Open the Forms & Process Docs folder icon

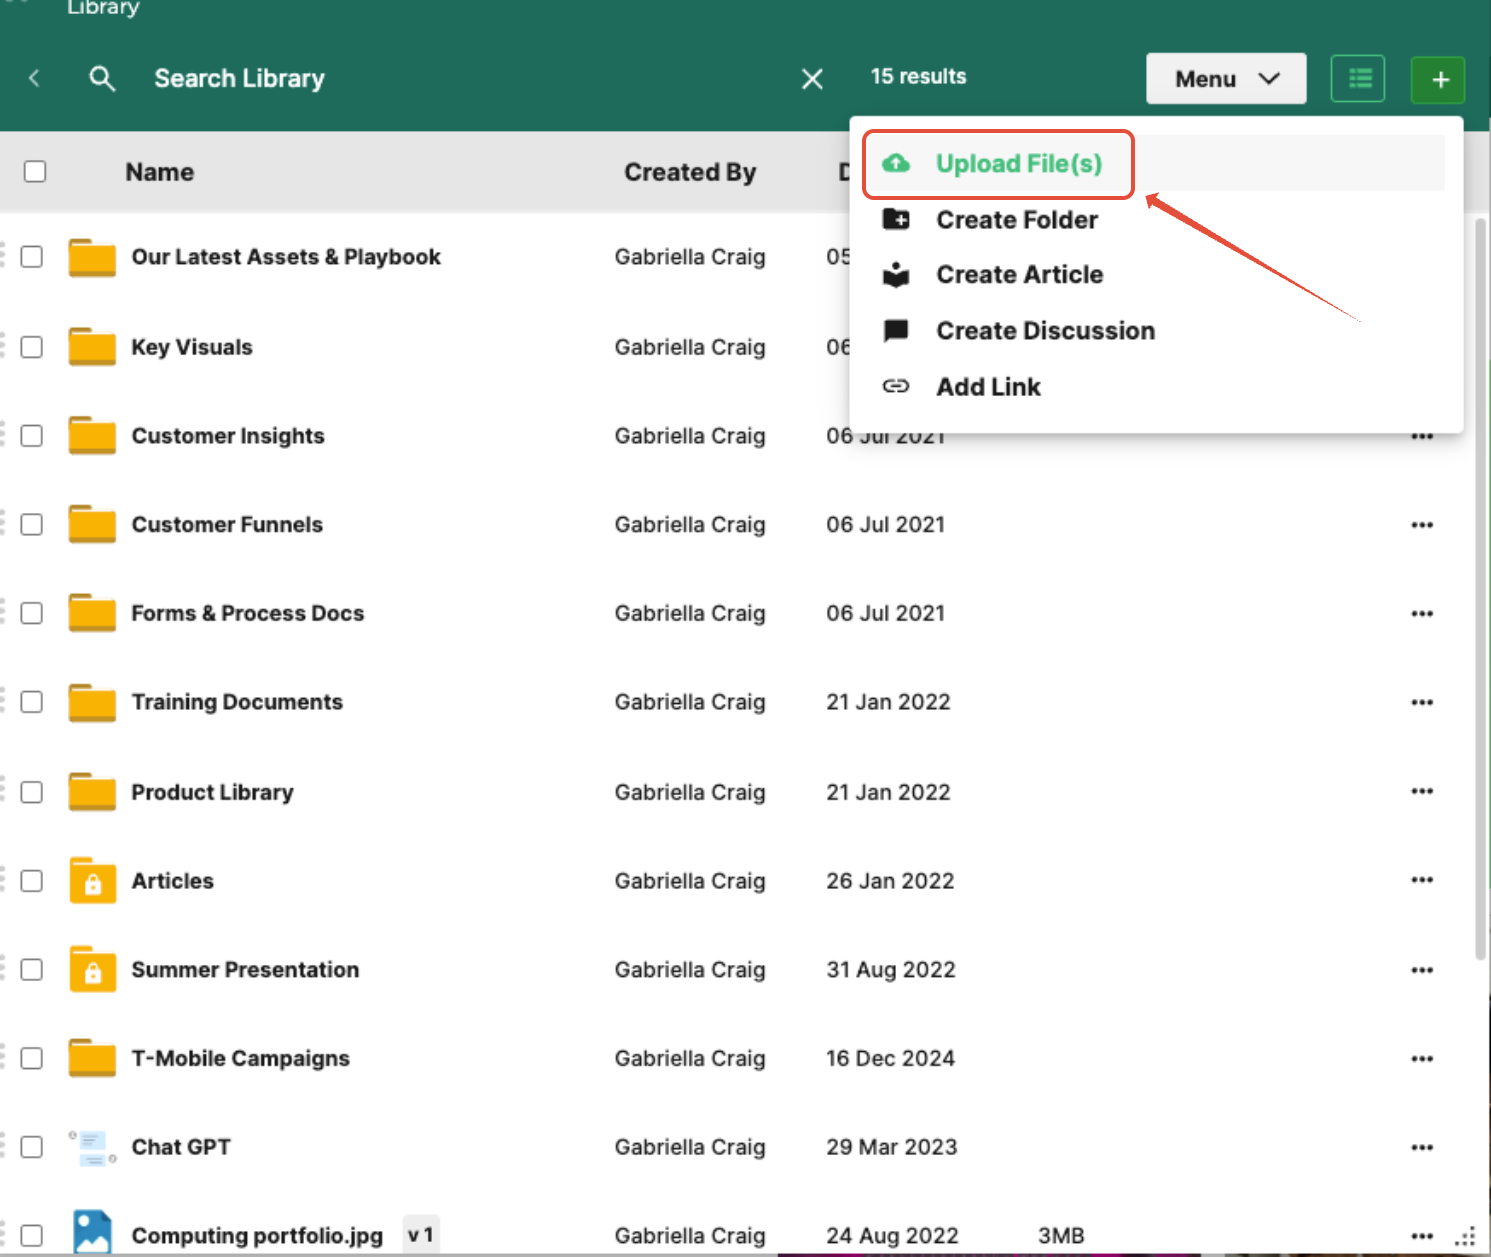[x=92, y=612]
